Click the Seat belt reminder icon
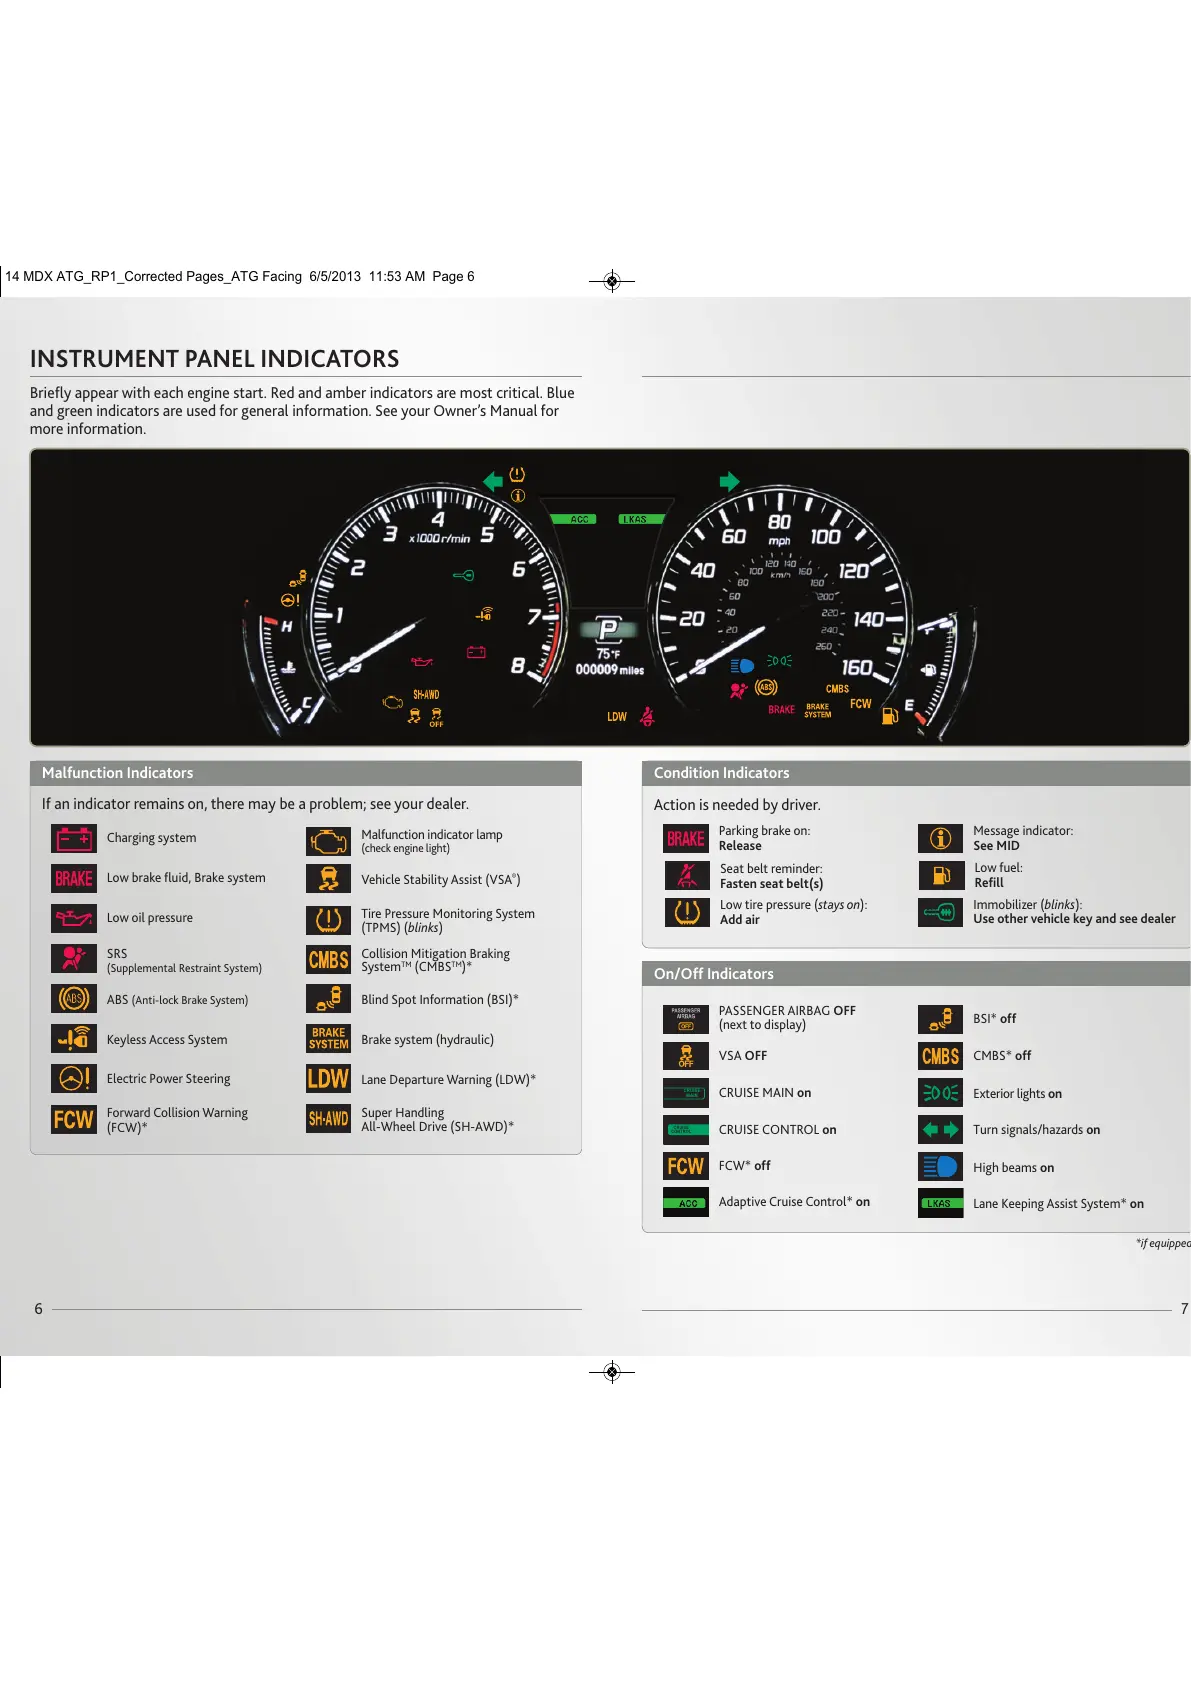 click(686, 876)
